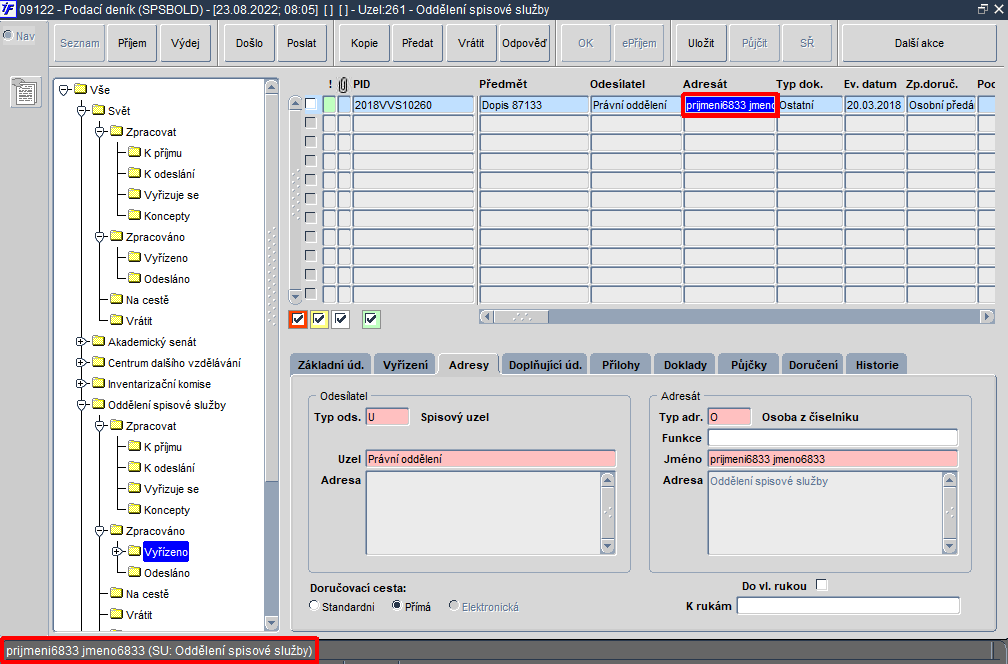Select the Standardní delivery route radio

click(x=314, y=606)
